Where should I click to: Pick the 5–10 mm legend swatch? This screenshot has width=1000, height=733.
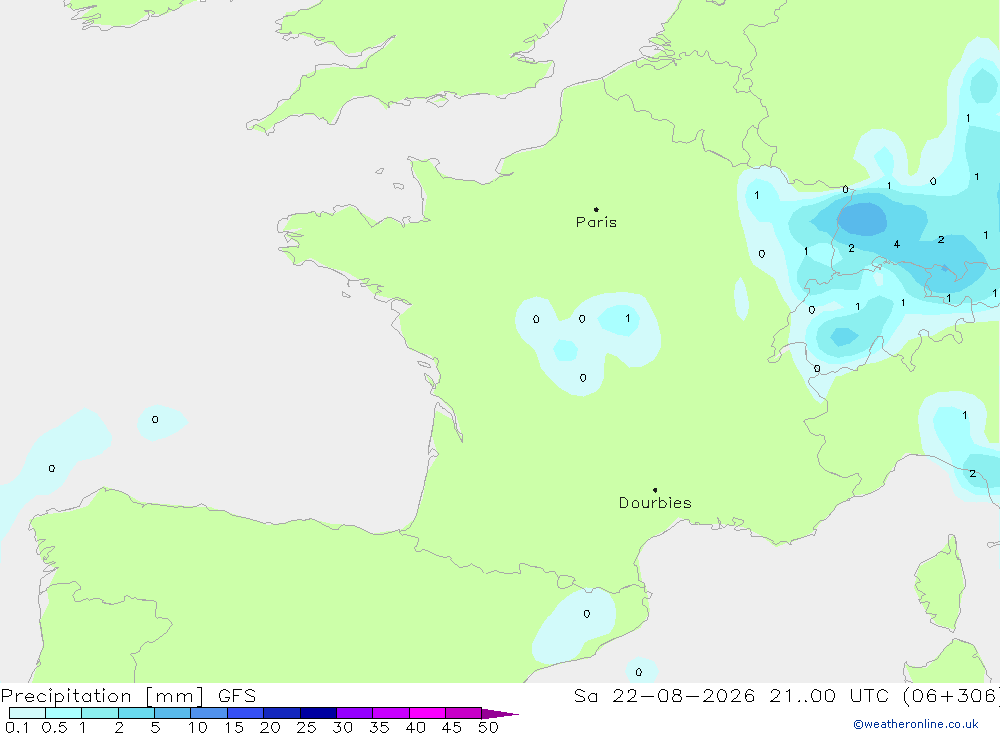tap(173, 713)
